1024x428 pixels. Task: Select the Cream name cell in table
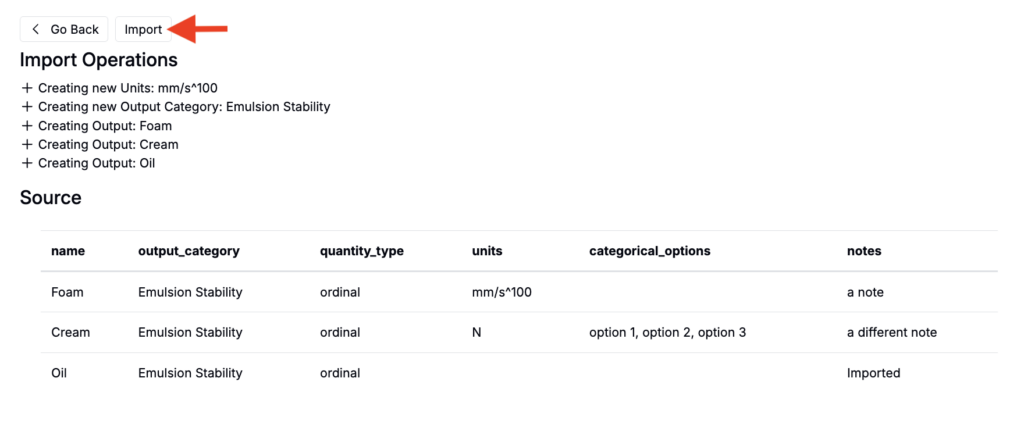71,332
